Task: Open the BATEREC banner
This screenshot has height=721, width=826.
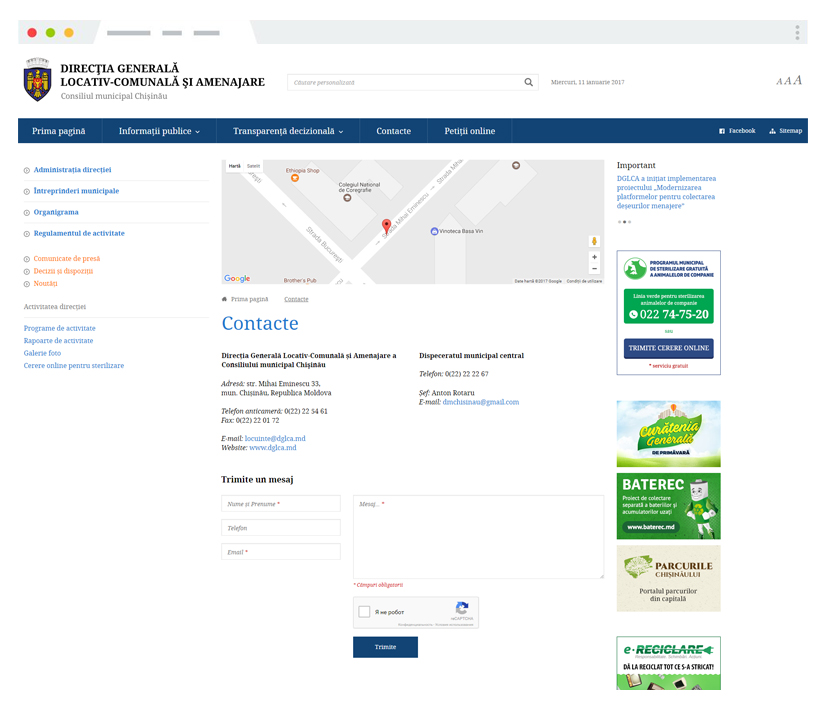Action: click(x=668, y=506)
